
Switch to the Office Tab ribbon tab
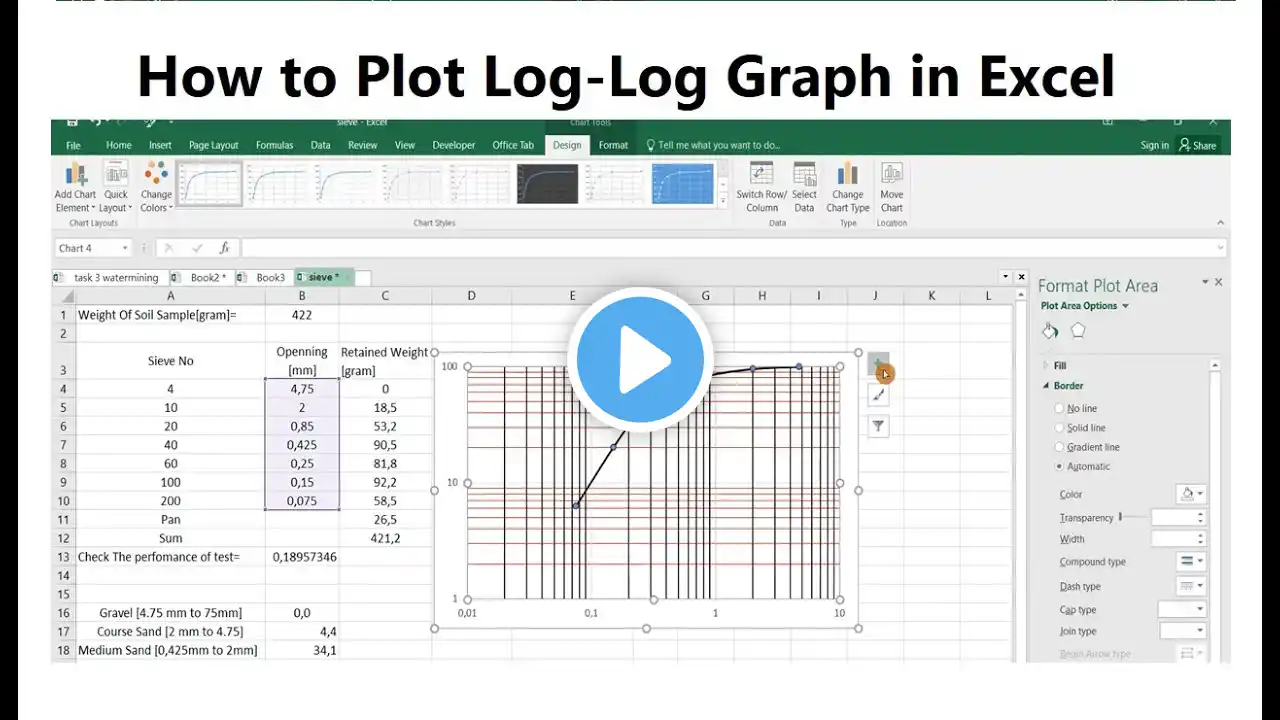(513, 145)
